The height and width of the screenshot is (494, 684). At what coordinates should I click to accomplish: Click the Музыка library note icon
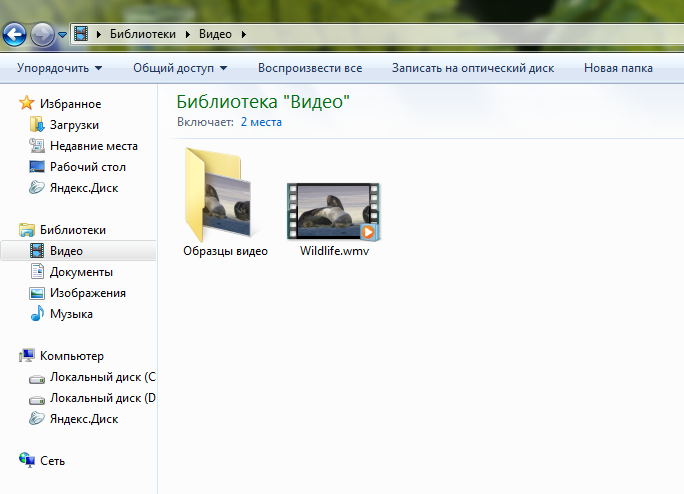point(37,314)
